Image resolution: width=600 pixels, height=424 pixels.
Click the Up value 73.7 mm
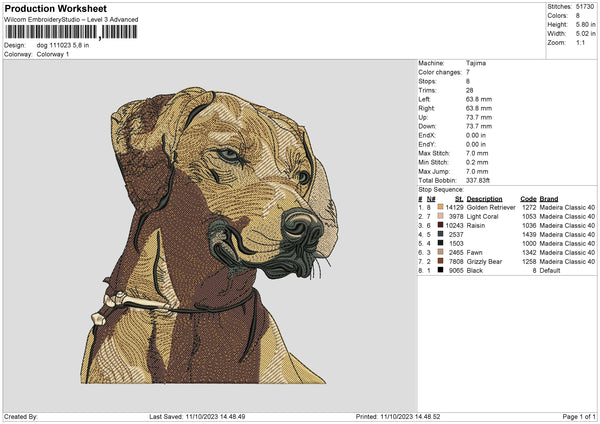(x=479, y=117)
